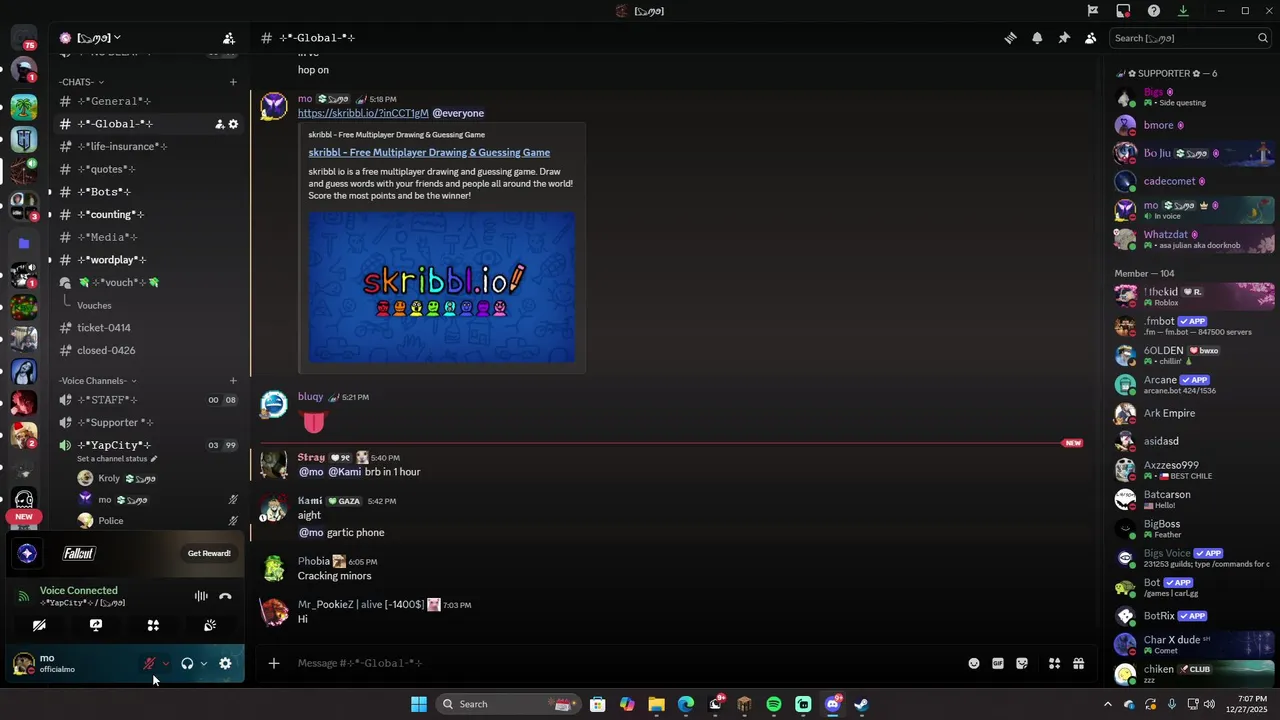Open Bo Jiu's member profile
Viewport: 1280px width, 720px height.
pos(1194,153)
